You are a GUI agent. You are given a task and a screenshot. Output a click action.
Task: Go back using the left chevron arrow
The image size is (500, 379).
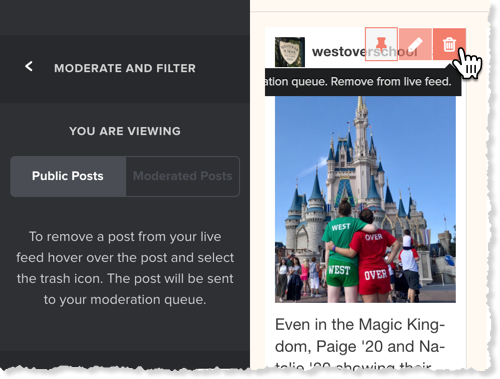coord(29,66)
